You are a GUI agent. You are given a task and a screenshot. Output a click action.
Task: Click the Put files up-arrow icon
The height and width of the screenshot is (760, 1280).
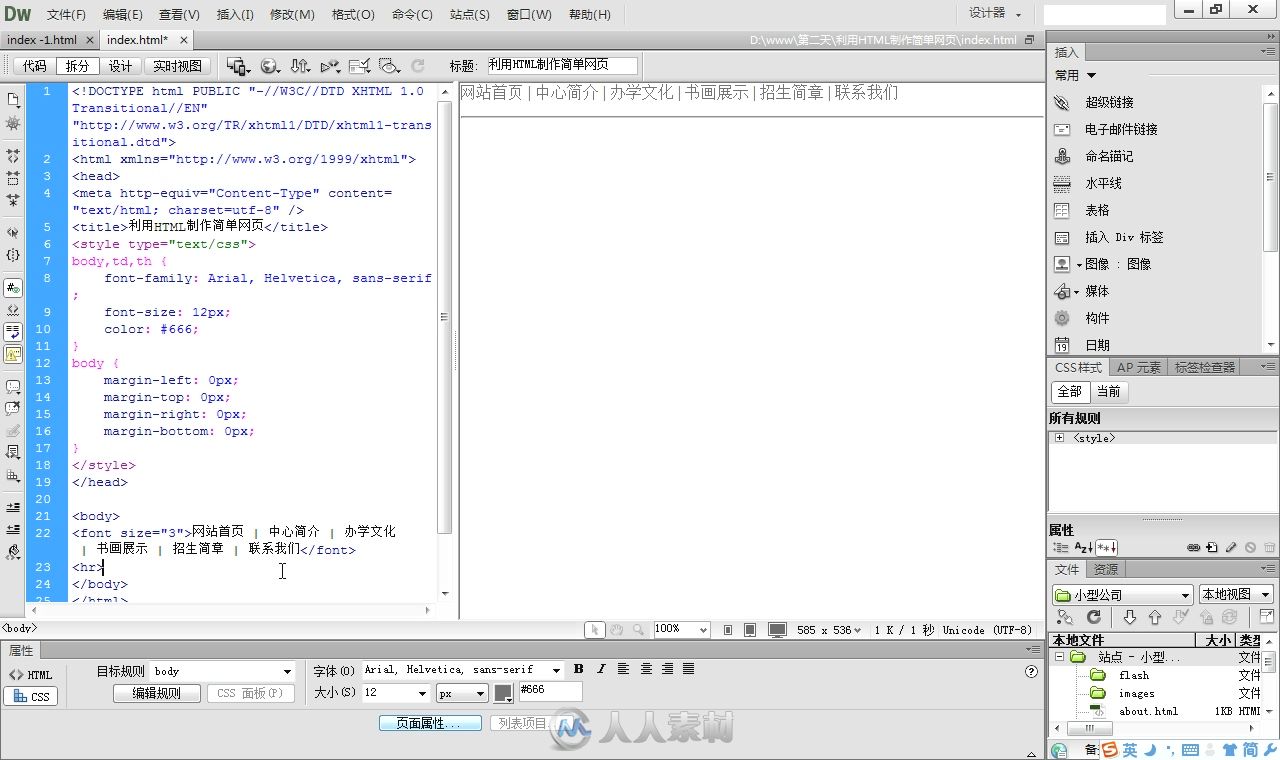pyautogui.click(x=1155, y=617)
